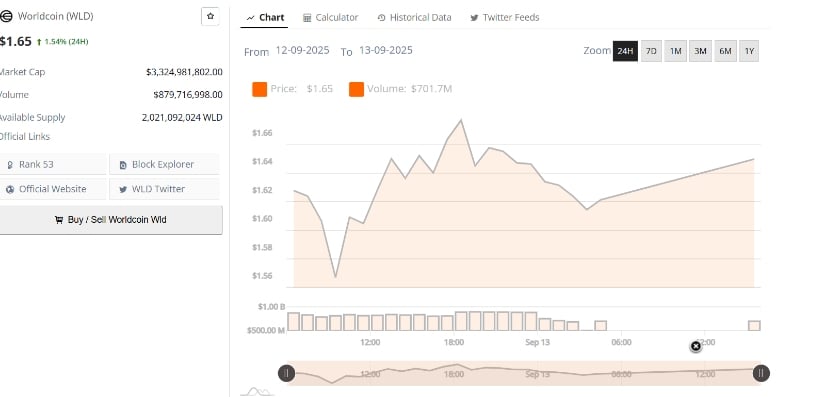Click the shopping cart icon on Buy/Sell button
This screenshot has width=825, height=397.
[59, 220]
